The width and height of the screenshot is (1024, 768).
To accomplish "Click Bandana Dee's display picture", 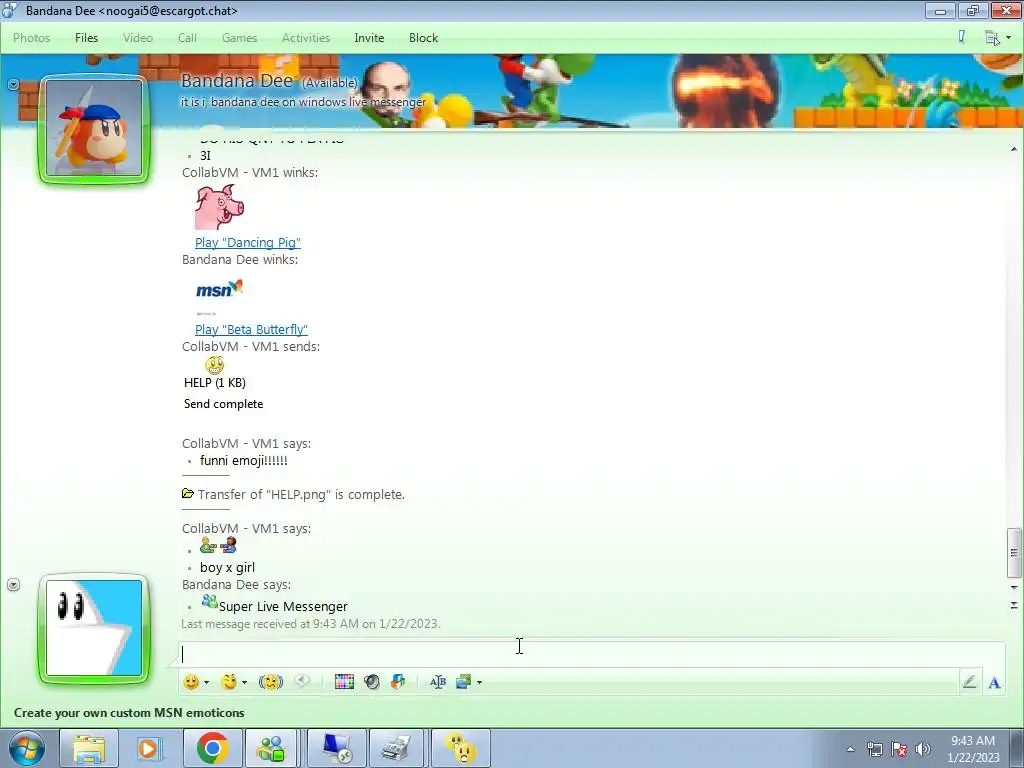I will pyautogui.click(x=94, y=129).
